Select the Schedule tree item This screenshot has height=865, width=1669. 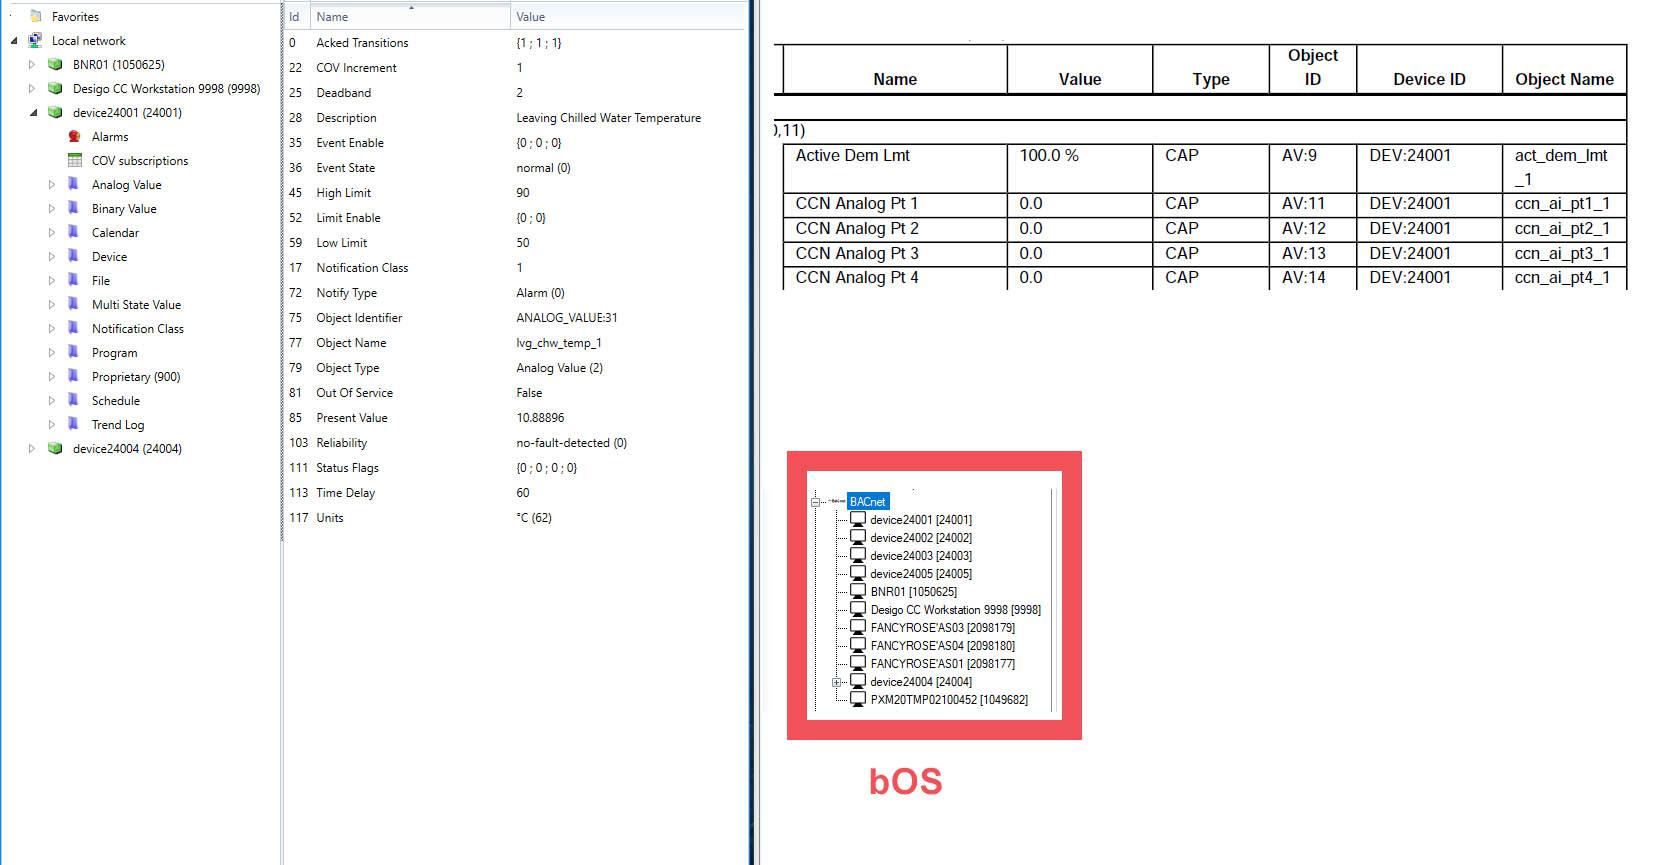click(115, 401)
